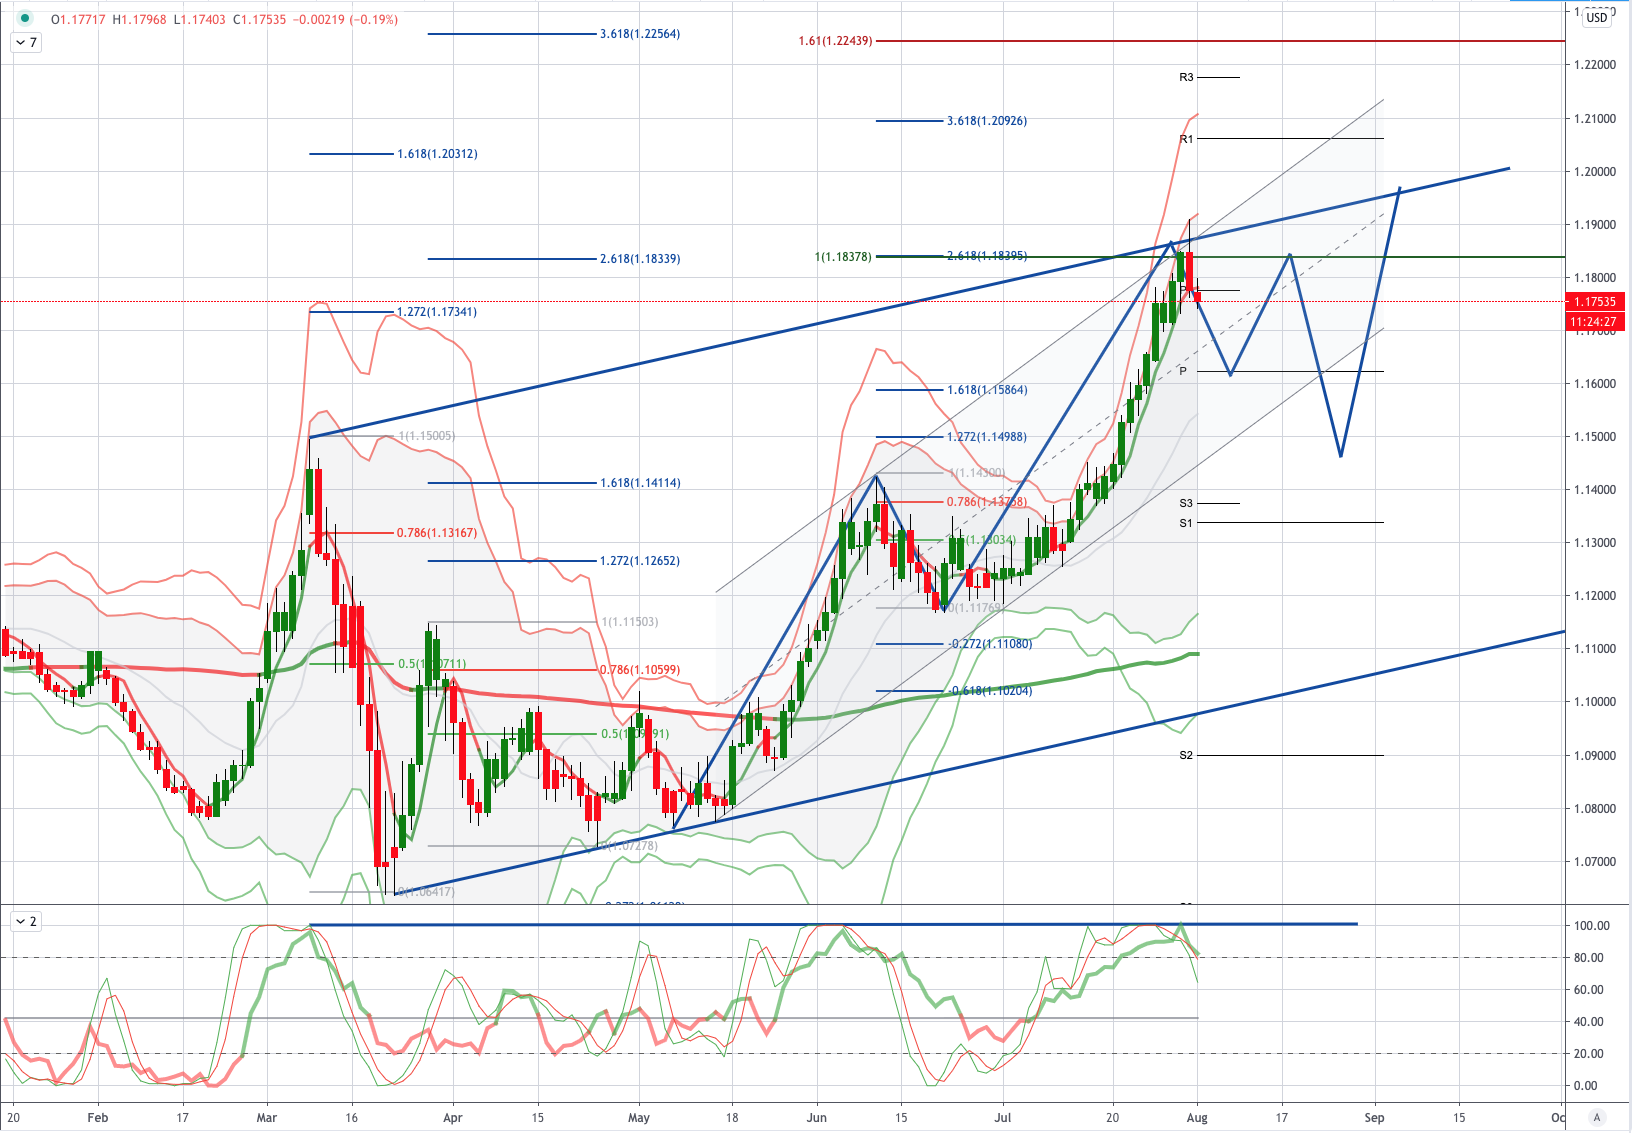Viewport: 1632px width, 1133px height.
Task: Select the Fibonacci label 2.618(1.18339)
Action: coord(640,259)
